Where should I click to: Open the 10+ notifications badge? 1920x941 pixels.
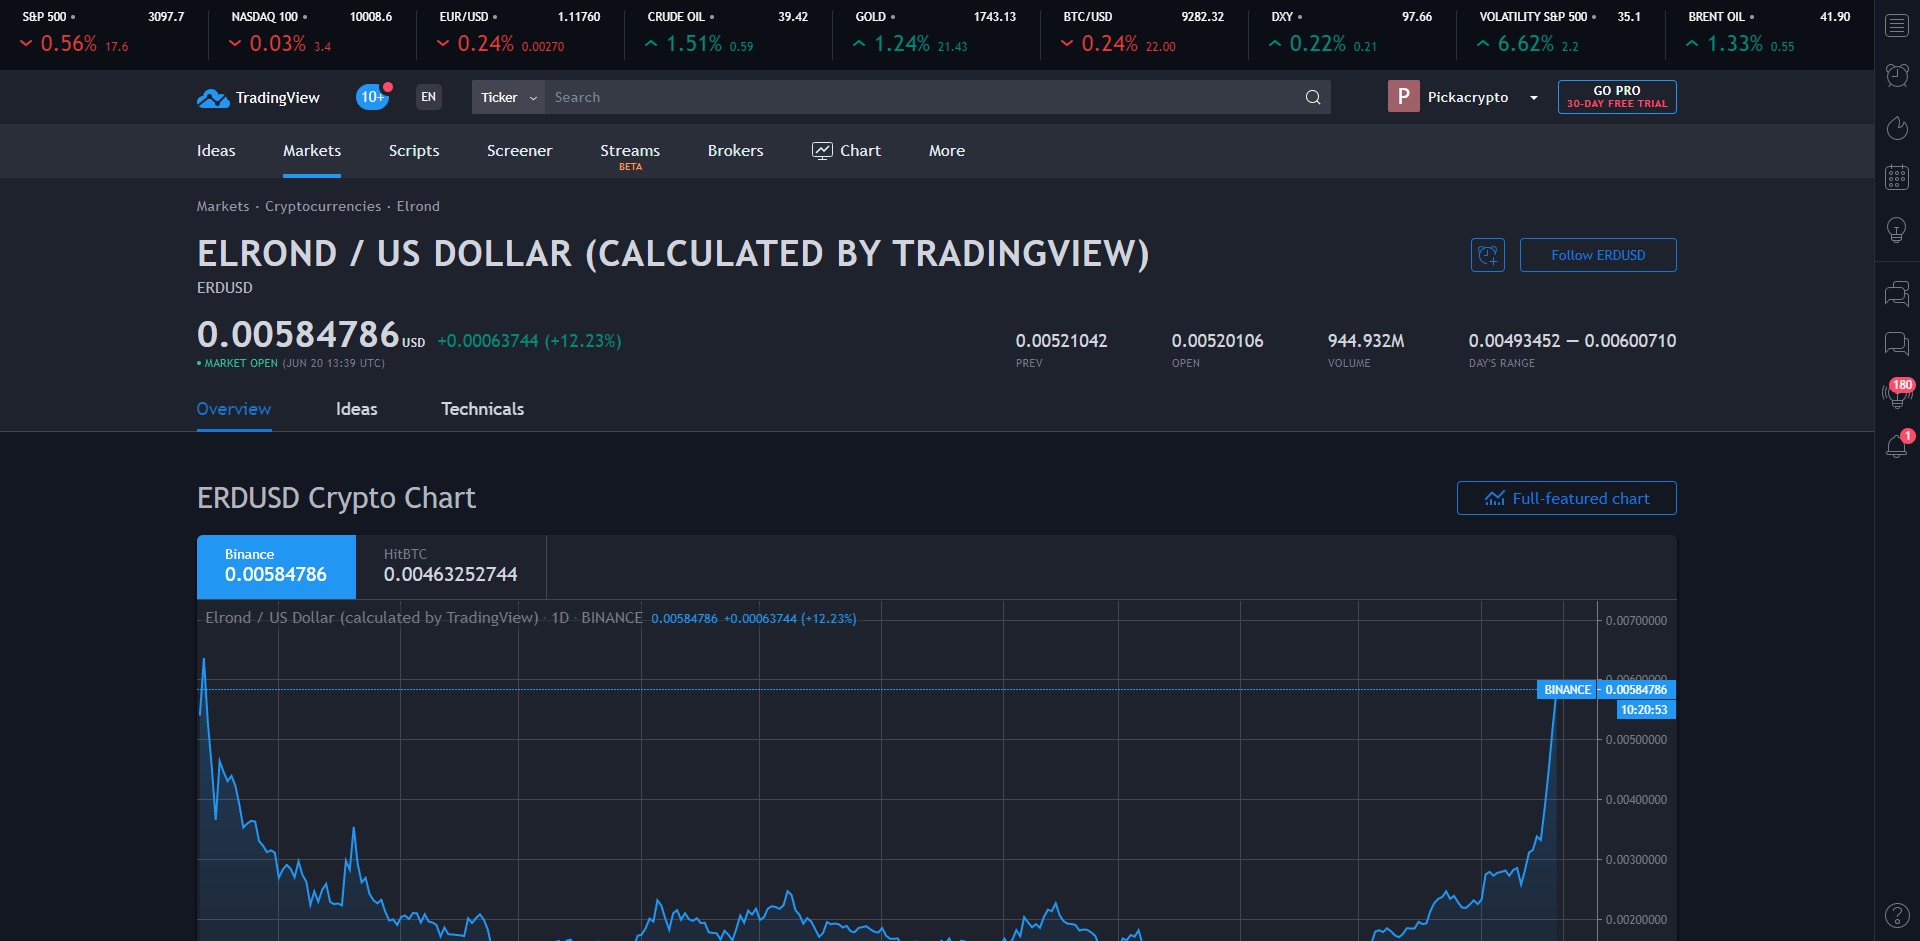tap(373, 97)
